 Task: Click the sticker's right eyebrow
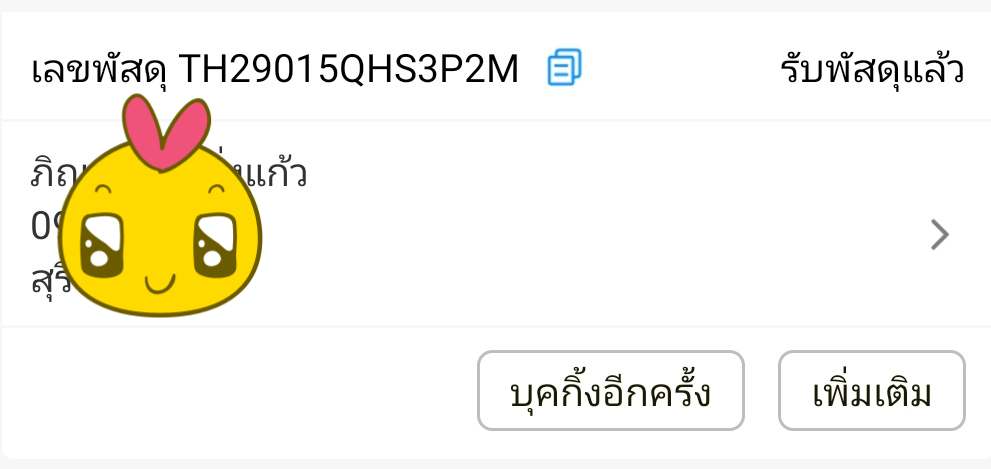click(216, 188)
